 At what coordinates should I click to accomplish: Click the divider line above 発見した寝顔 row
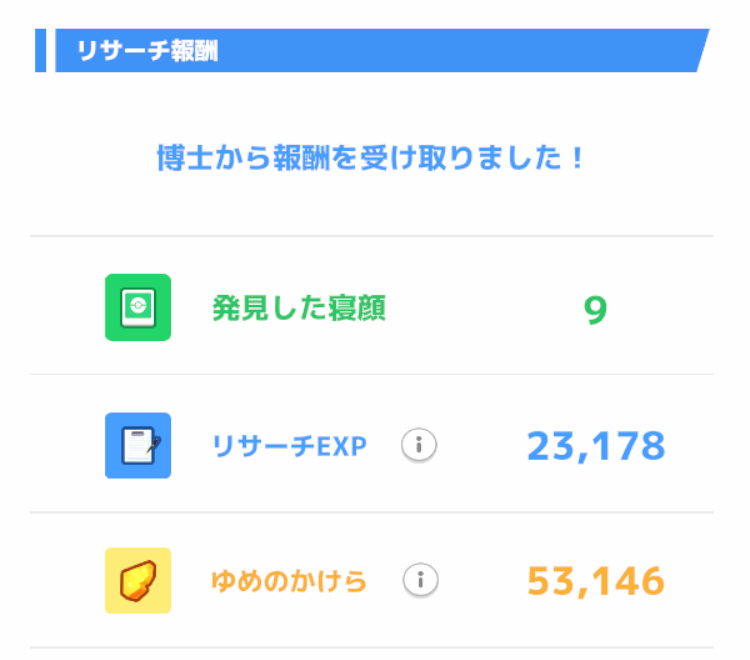372,237
